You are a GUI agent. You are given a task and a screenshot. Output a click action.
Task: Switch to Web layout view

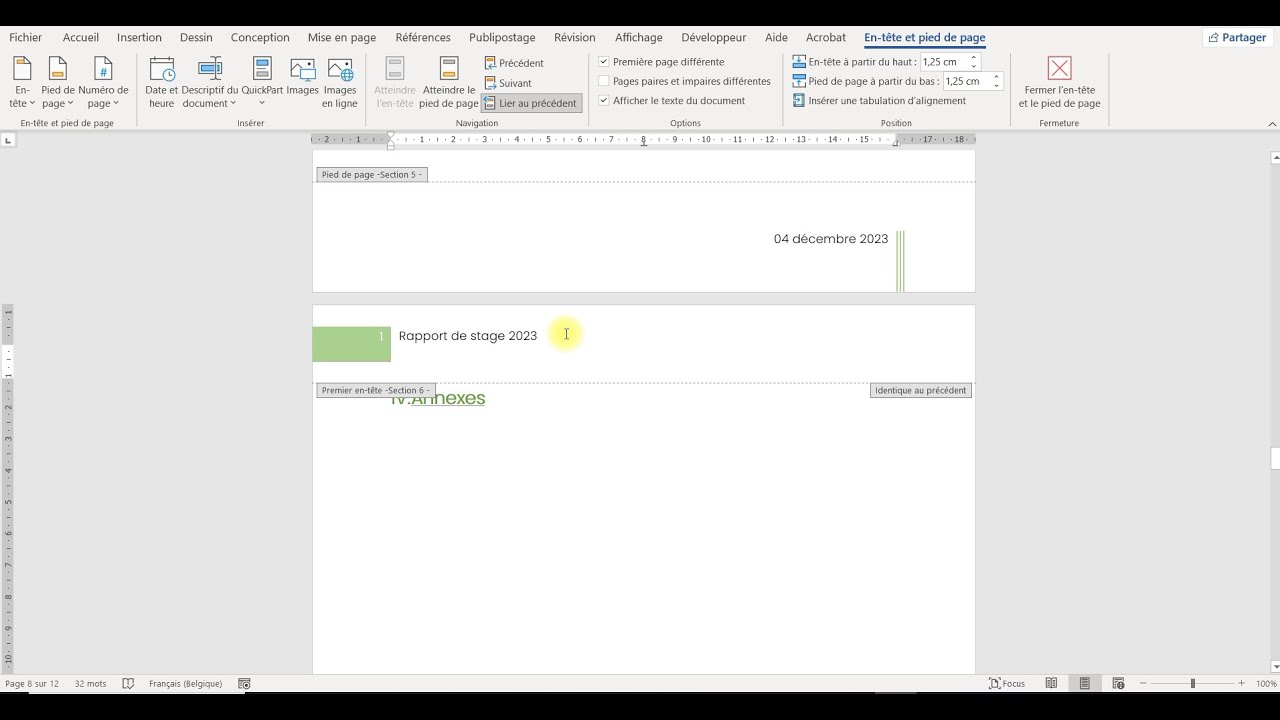point(1118,684)
